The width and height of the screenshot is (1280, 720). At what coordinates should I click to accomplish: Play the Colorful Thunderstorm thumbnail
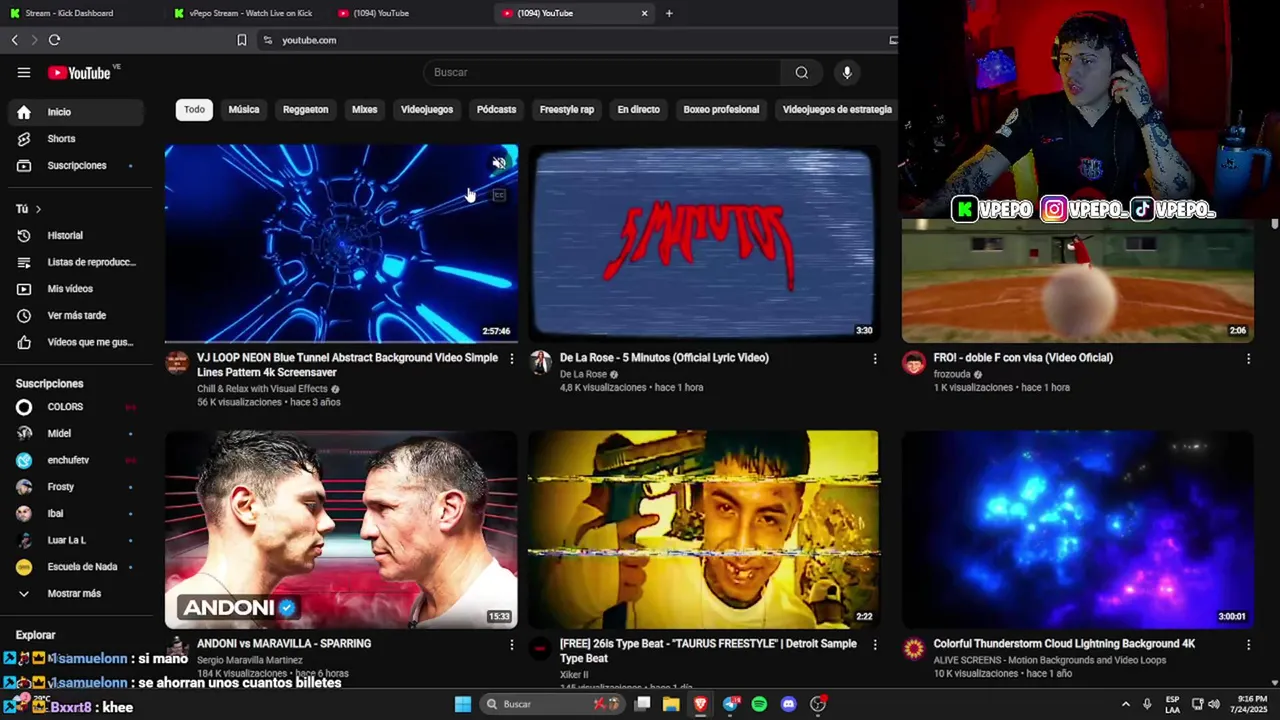coord(1078,529)
